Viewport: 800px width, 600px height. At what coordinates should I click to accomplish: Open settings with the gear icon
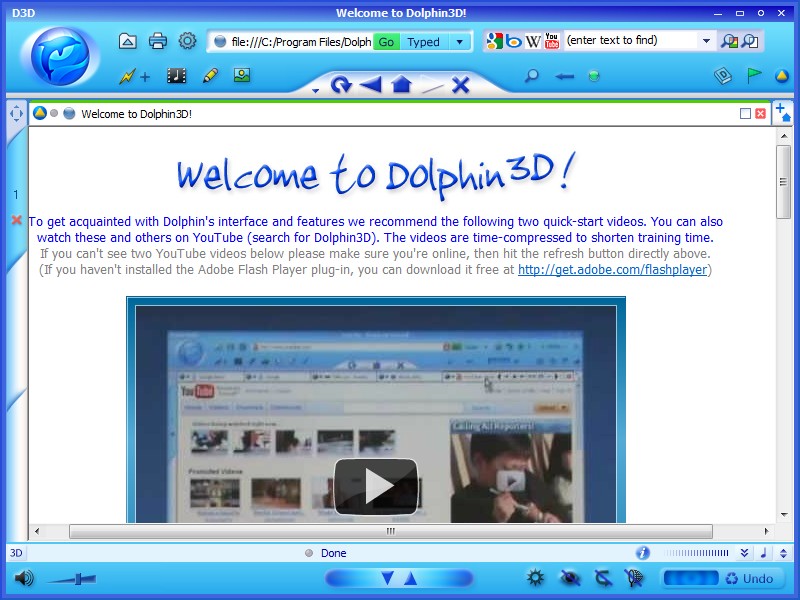coord(187,41)
